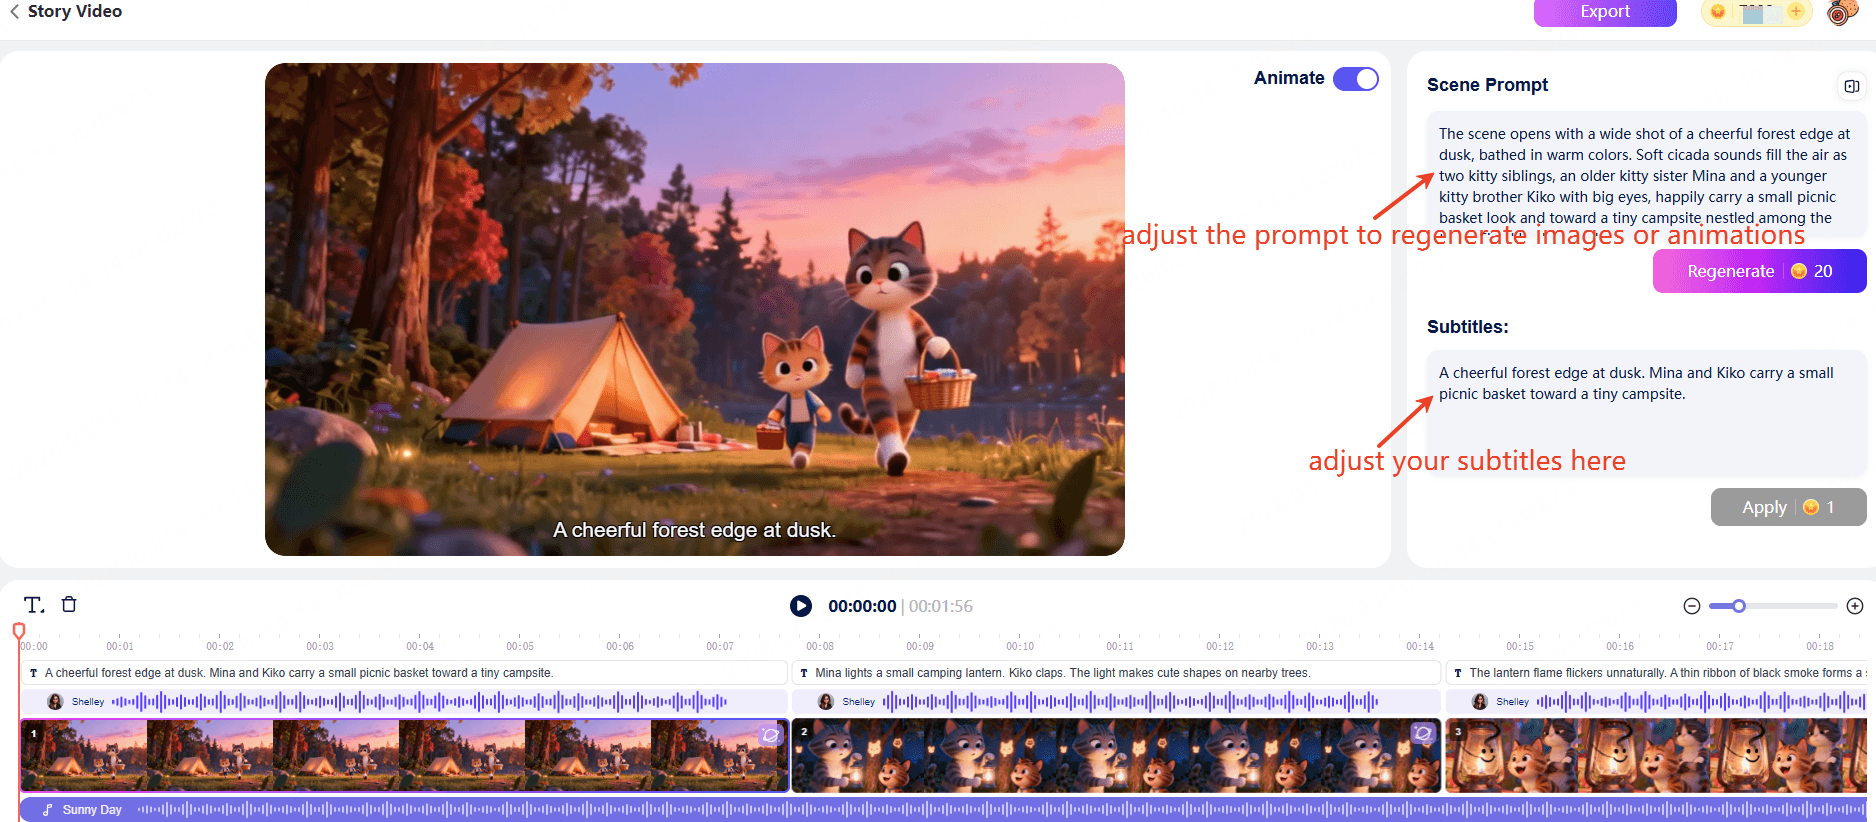The width and height of the screenshot is (1876, 822).
Task: Select the Sunny Day music track
Action: 943,809
